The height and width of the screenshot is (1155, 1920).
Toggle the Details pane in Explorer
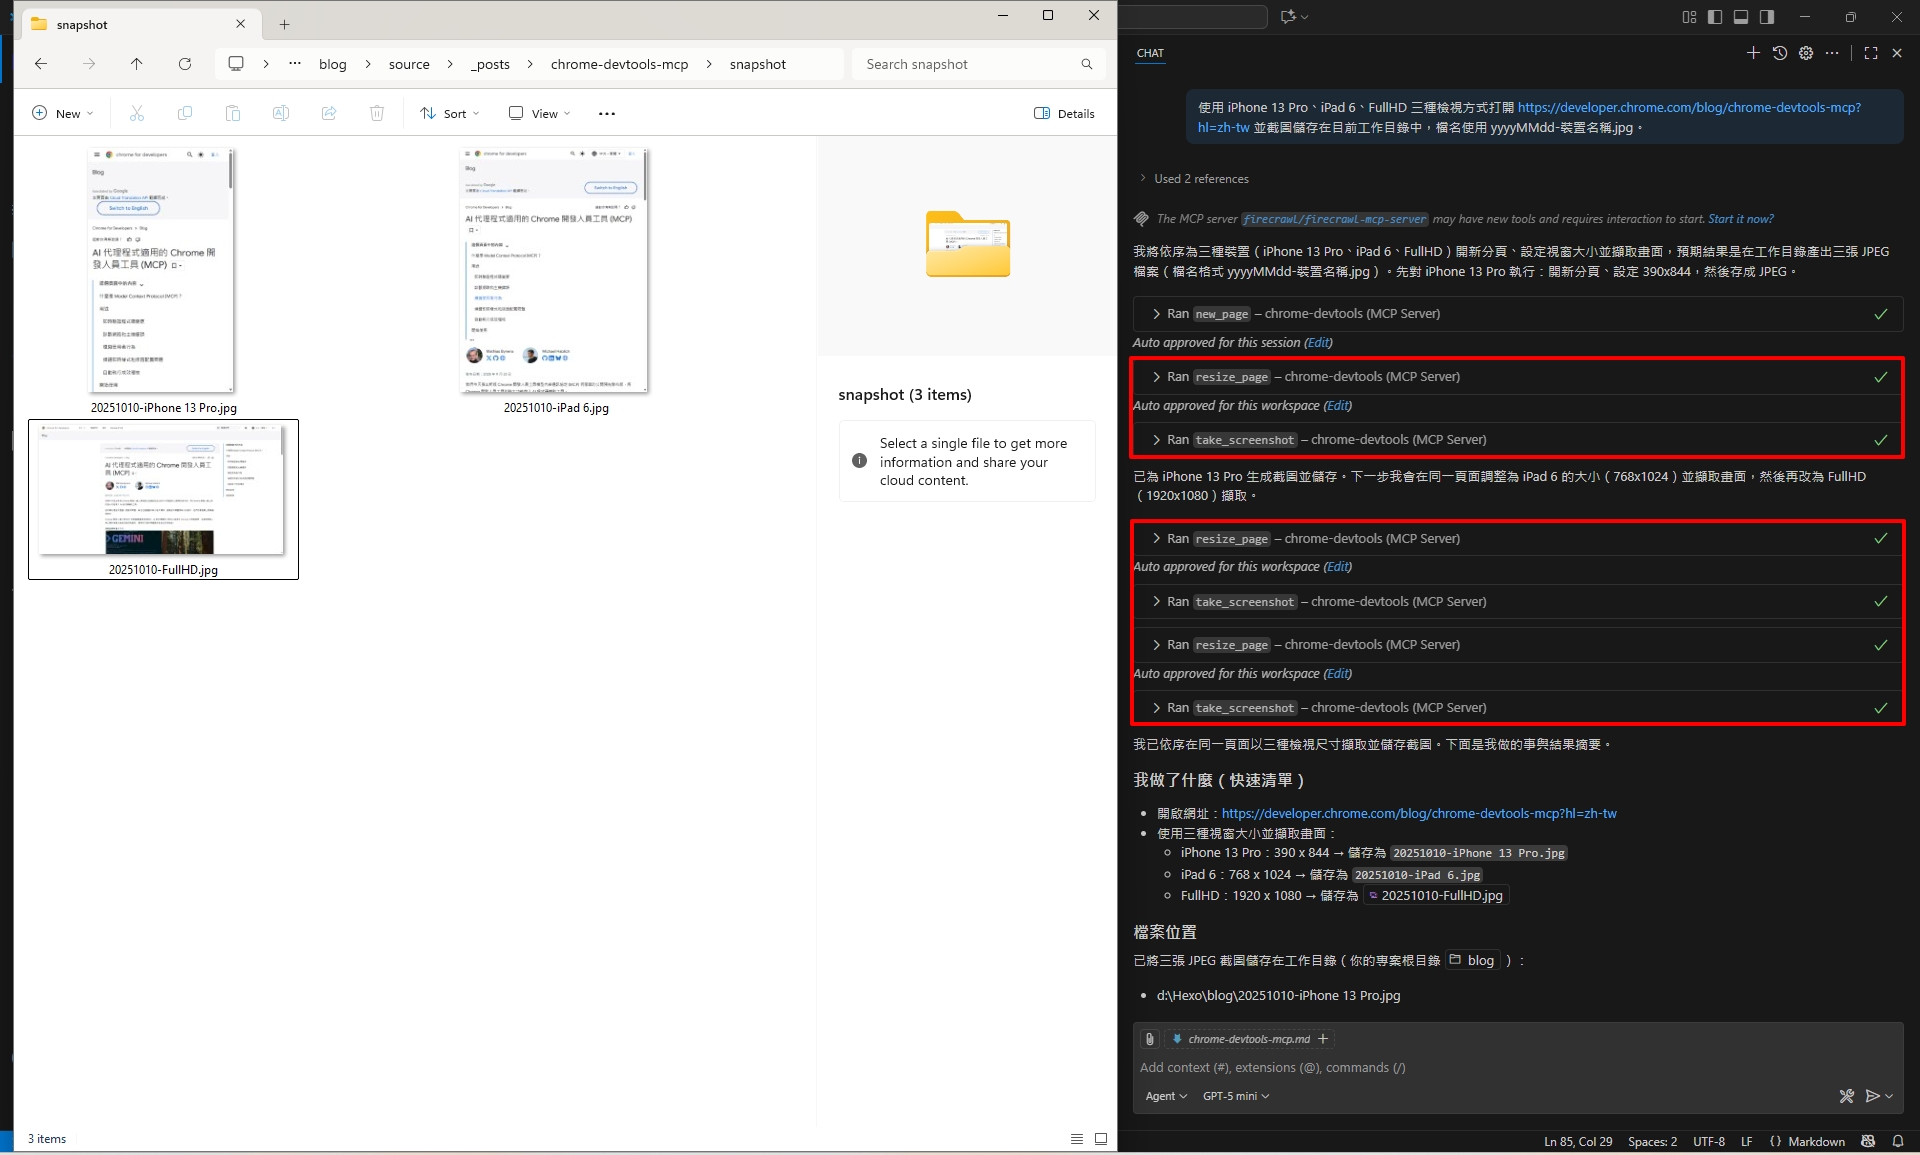pos(1064,113)
